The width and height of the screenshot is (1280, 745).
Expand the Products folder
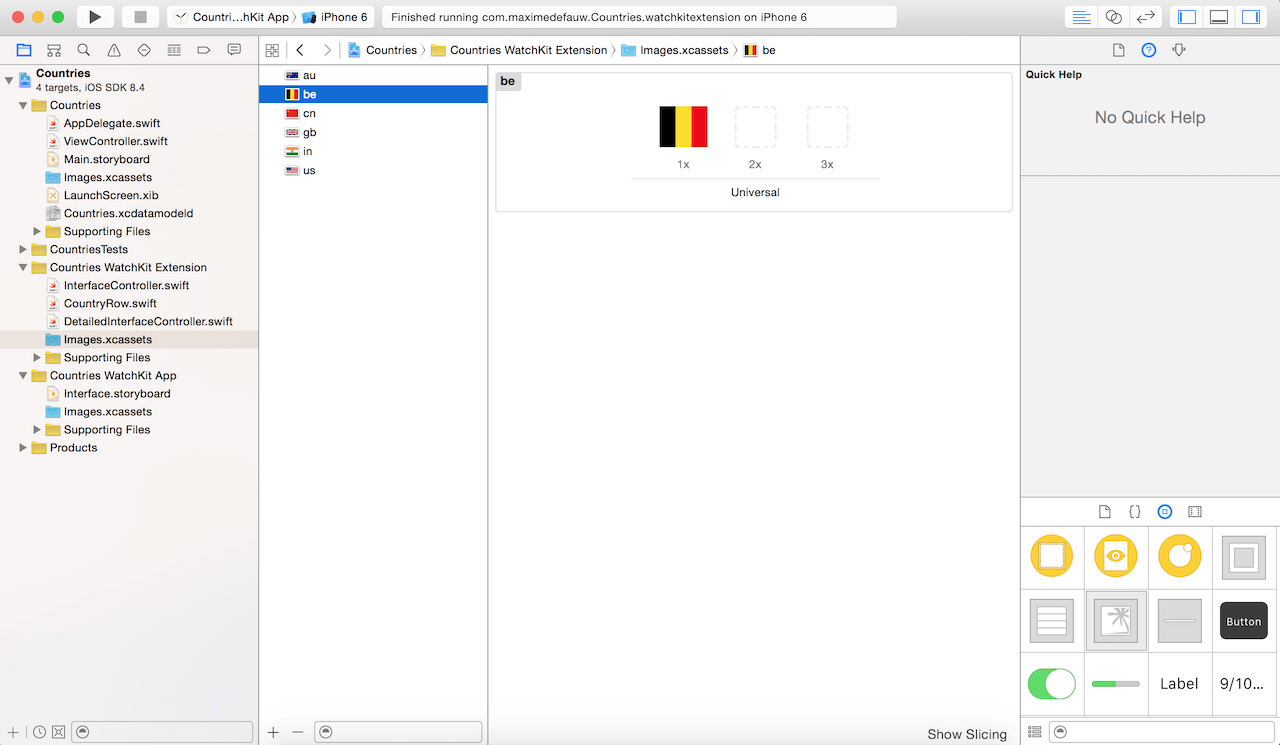coord(23,448)
